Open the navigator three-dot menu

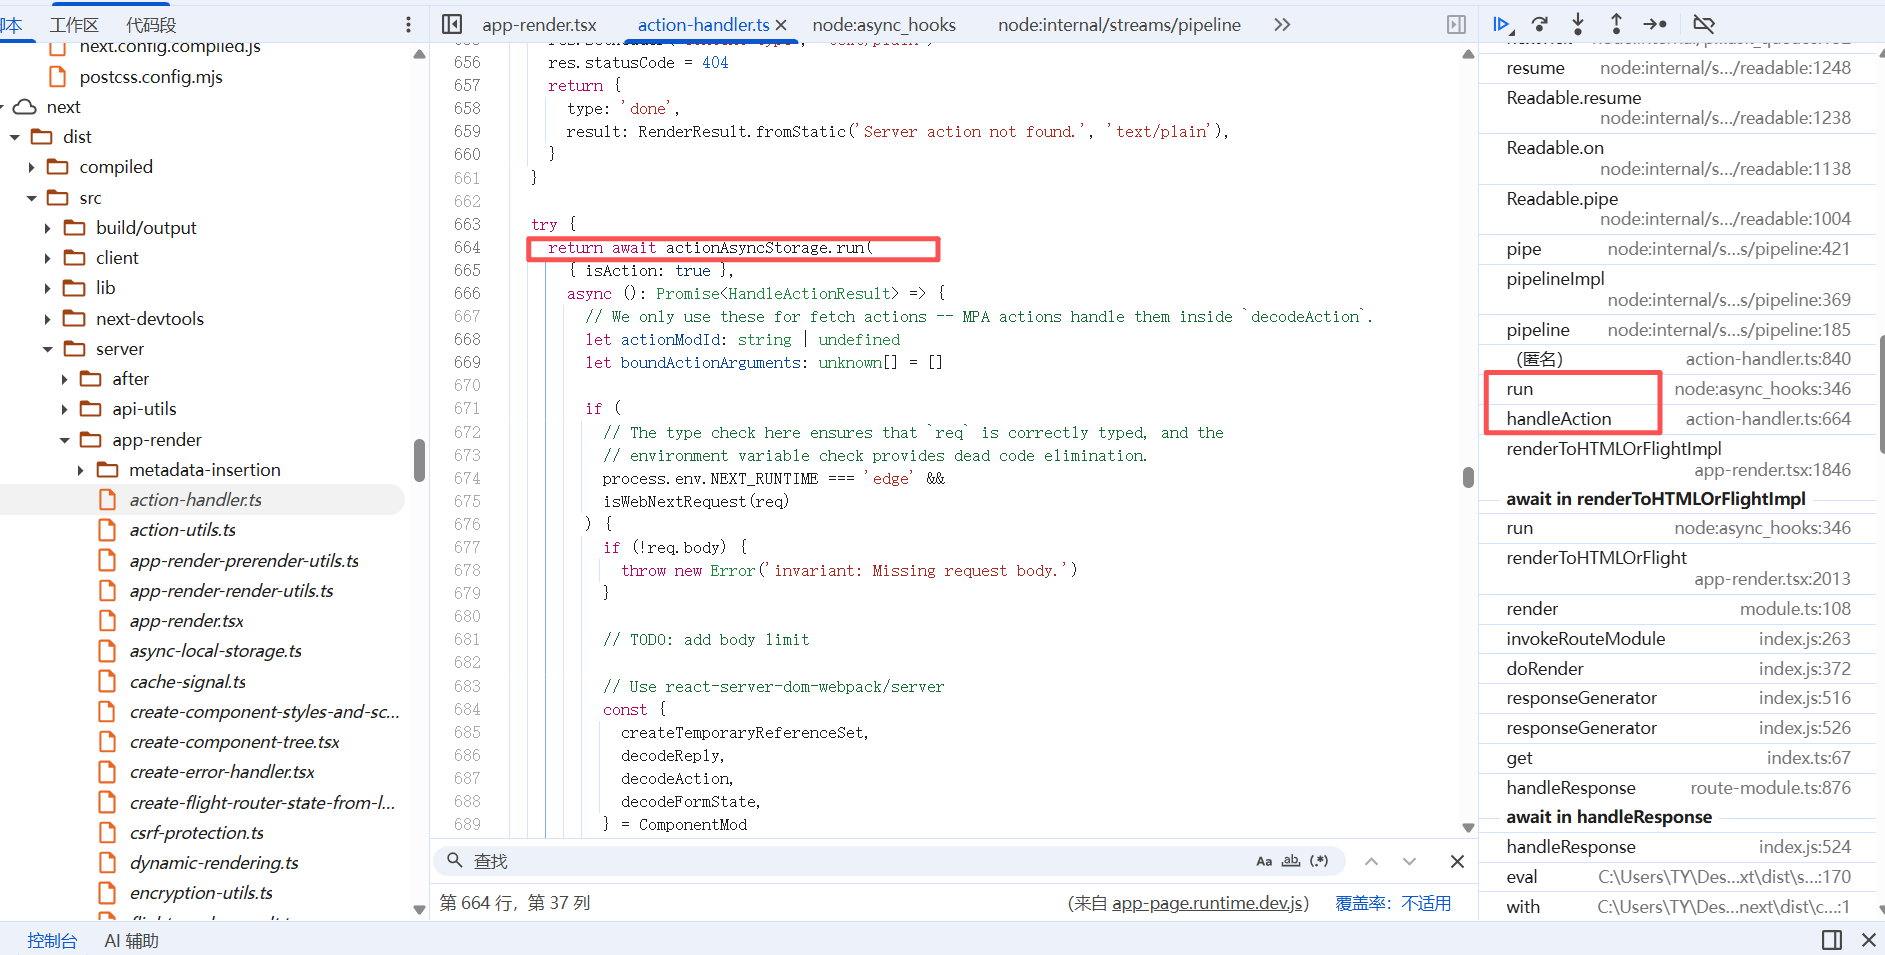pos(408,24)
